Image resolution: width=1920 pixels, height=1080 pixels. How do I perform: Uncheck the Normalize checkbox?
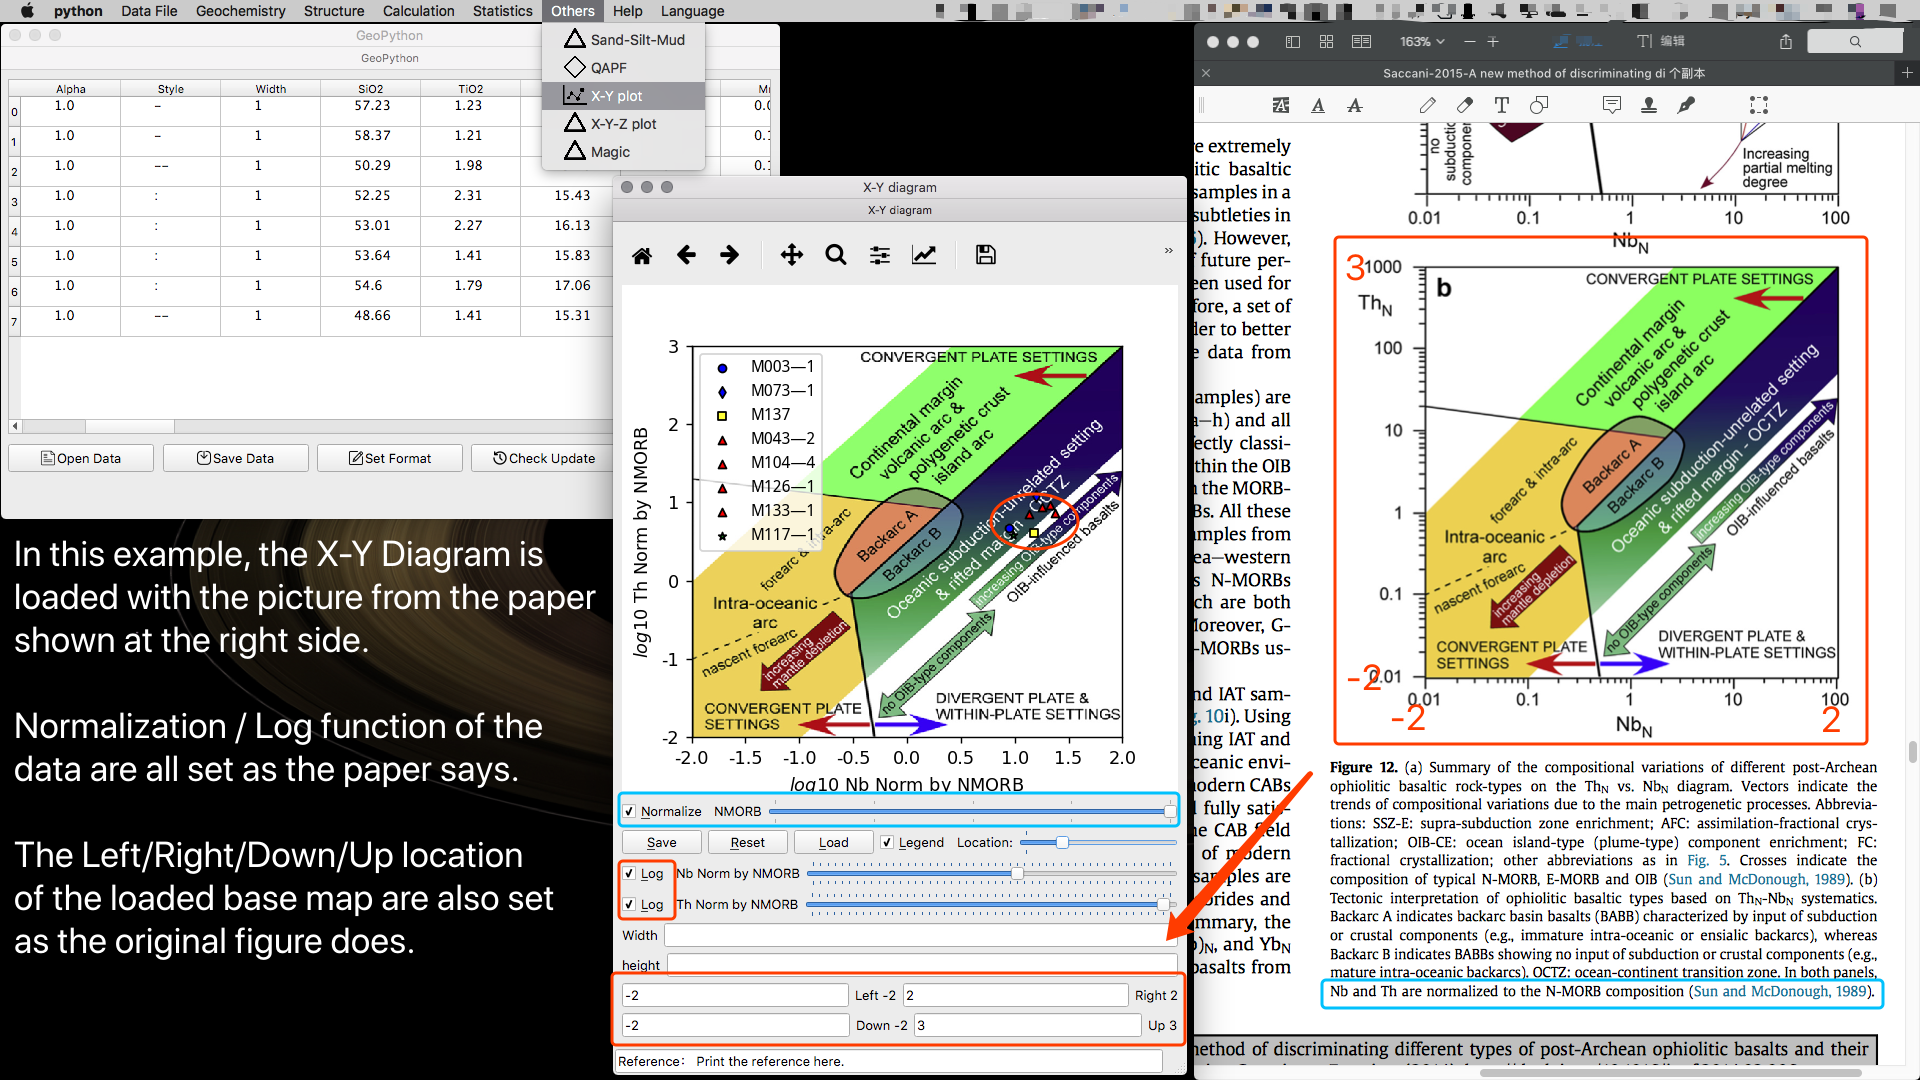coord(629,811)
